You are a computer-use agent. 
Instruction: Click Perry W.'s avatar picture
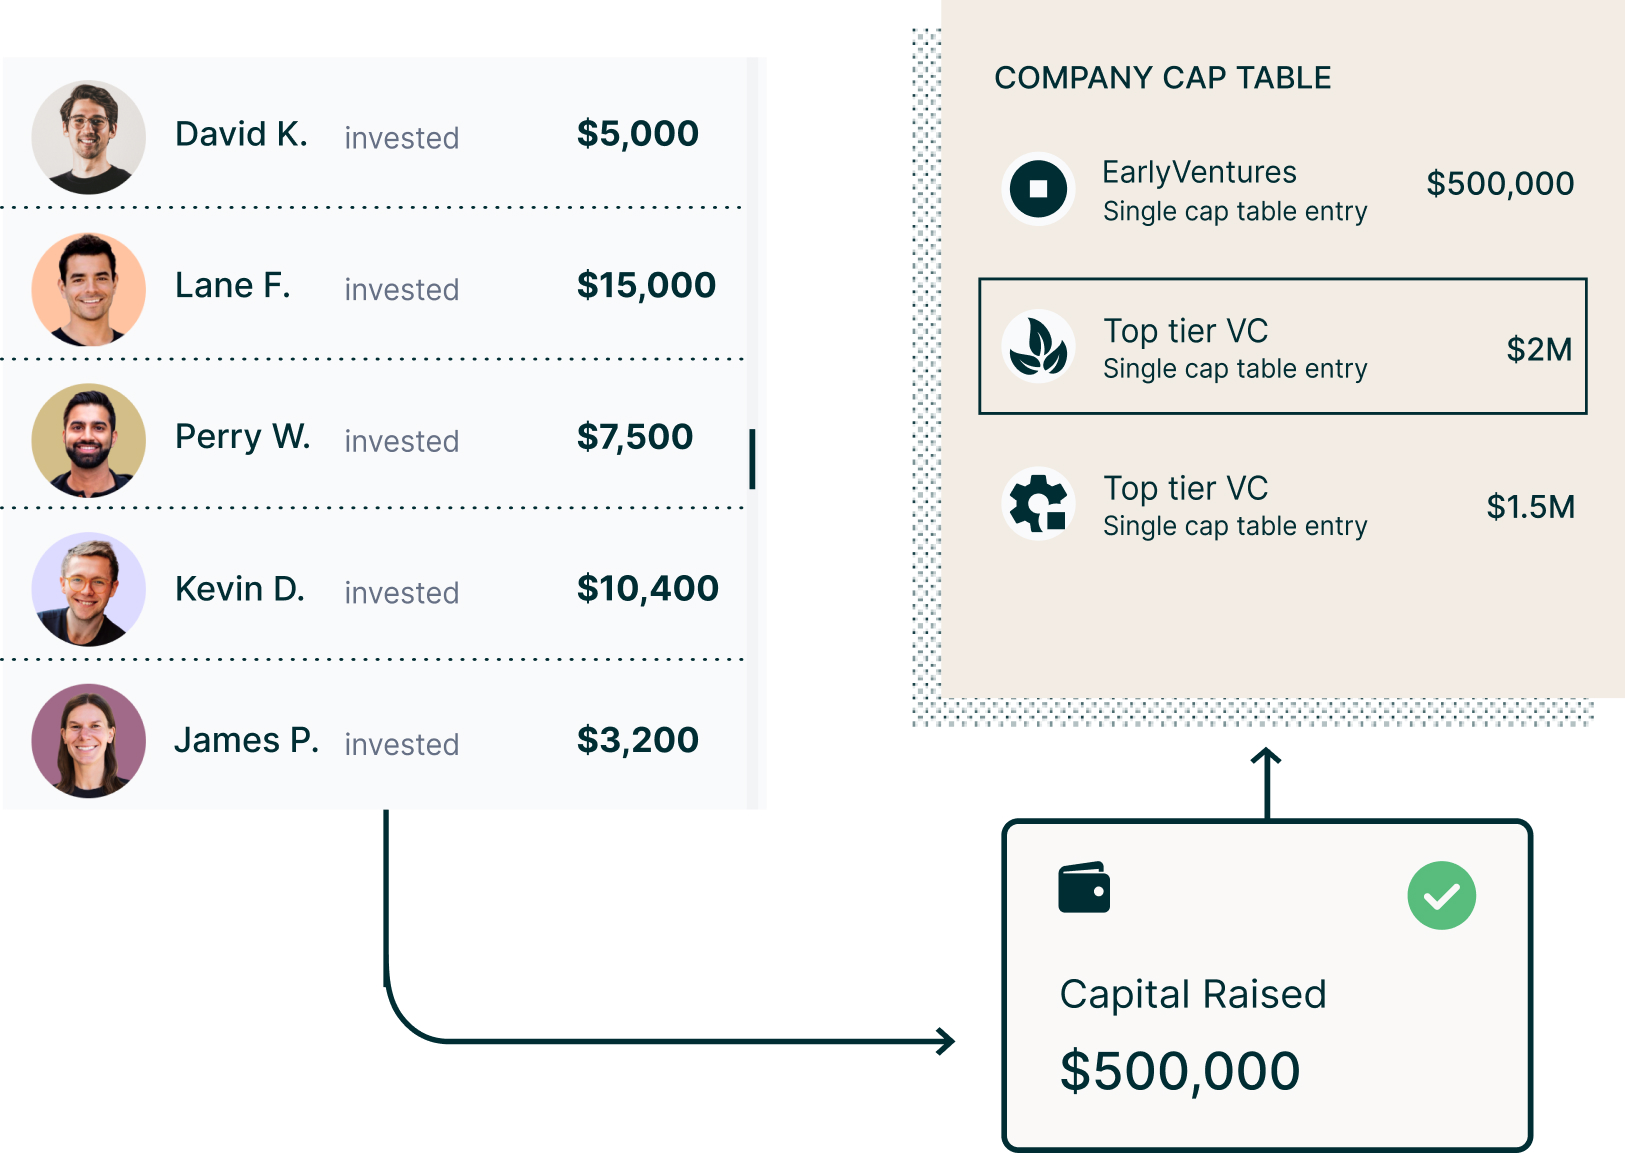[89, 440]
